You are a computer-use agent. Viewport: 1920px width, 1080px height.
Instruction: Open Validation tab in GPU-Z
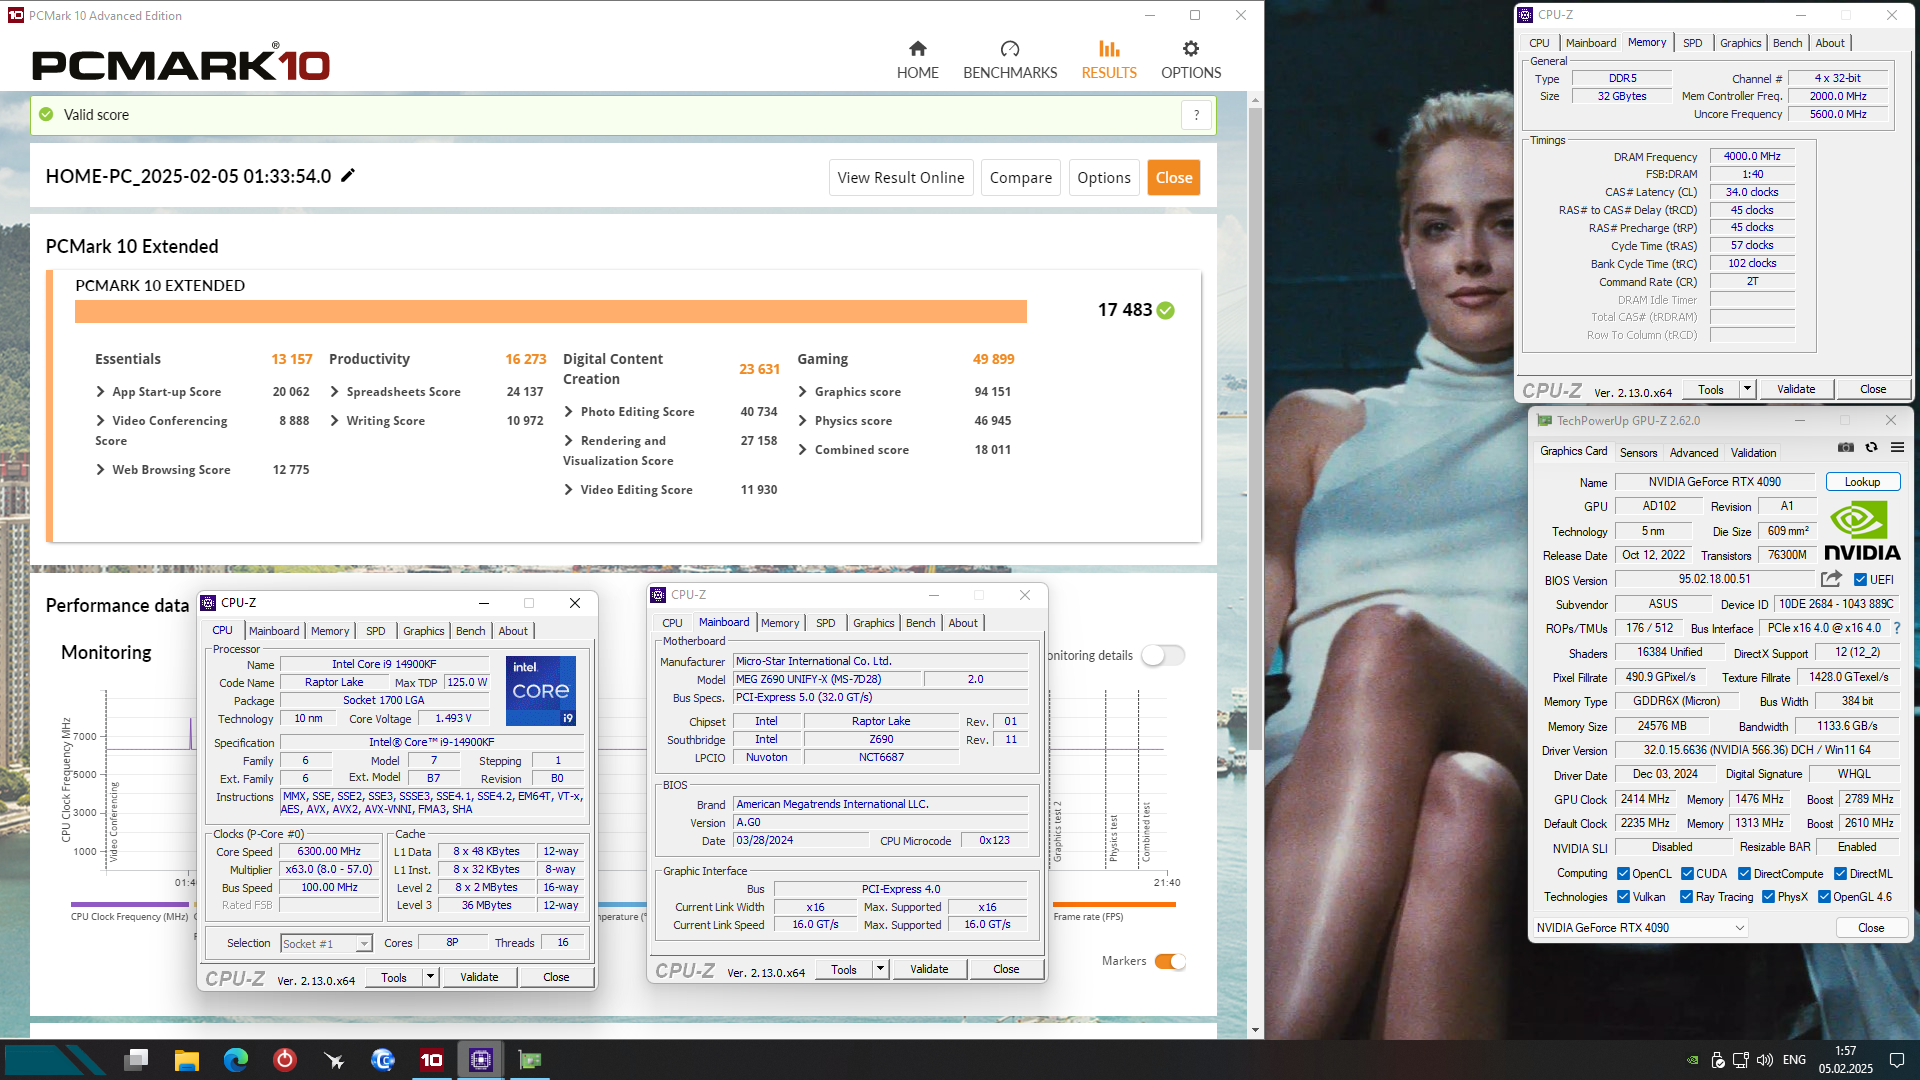click(1754, 453)
